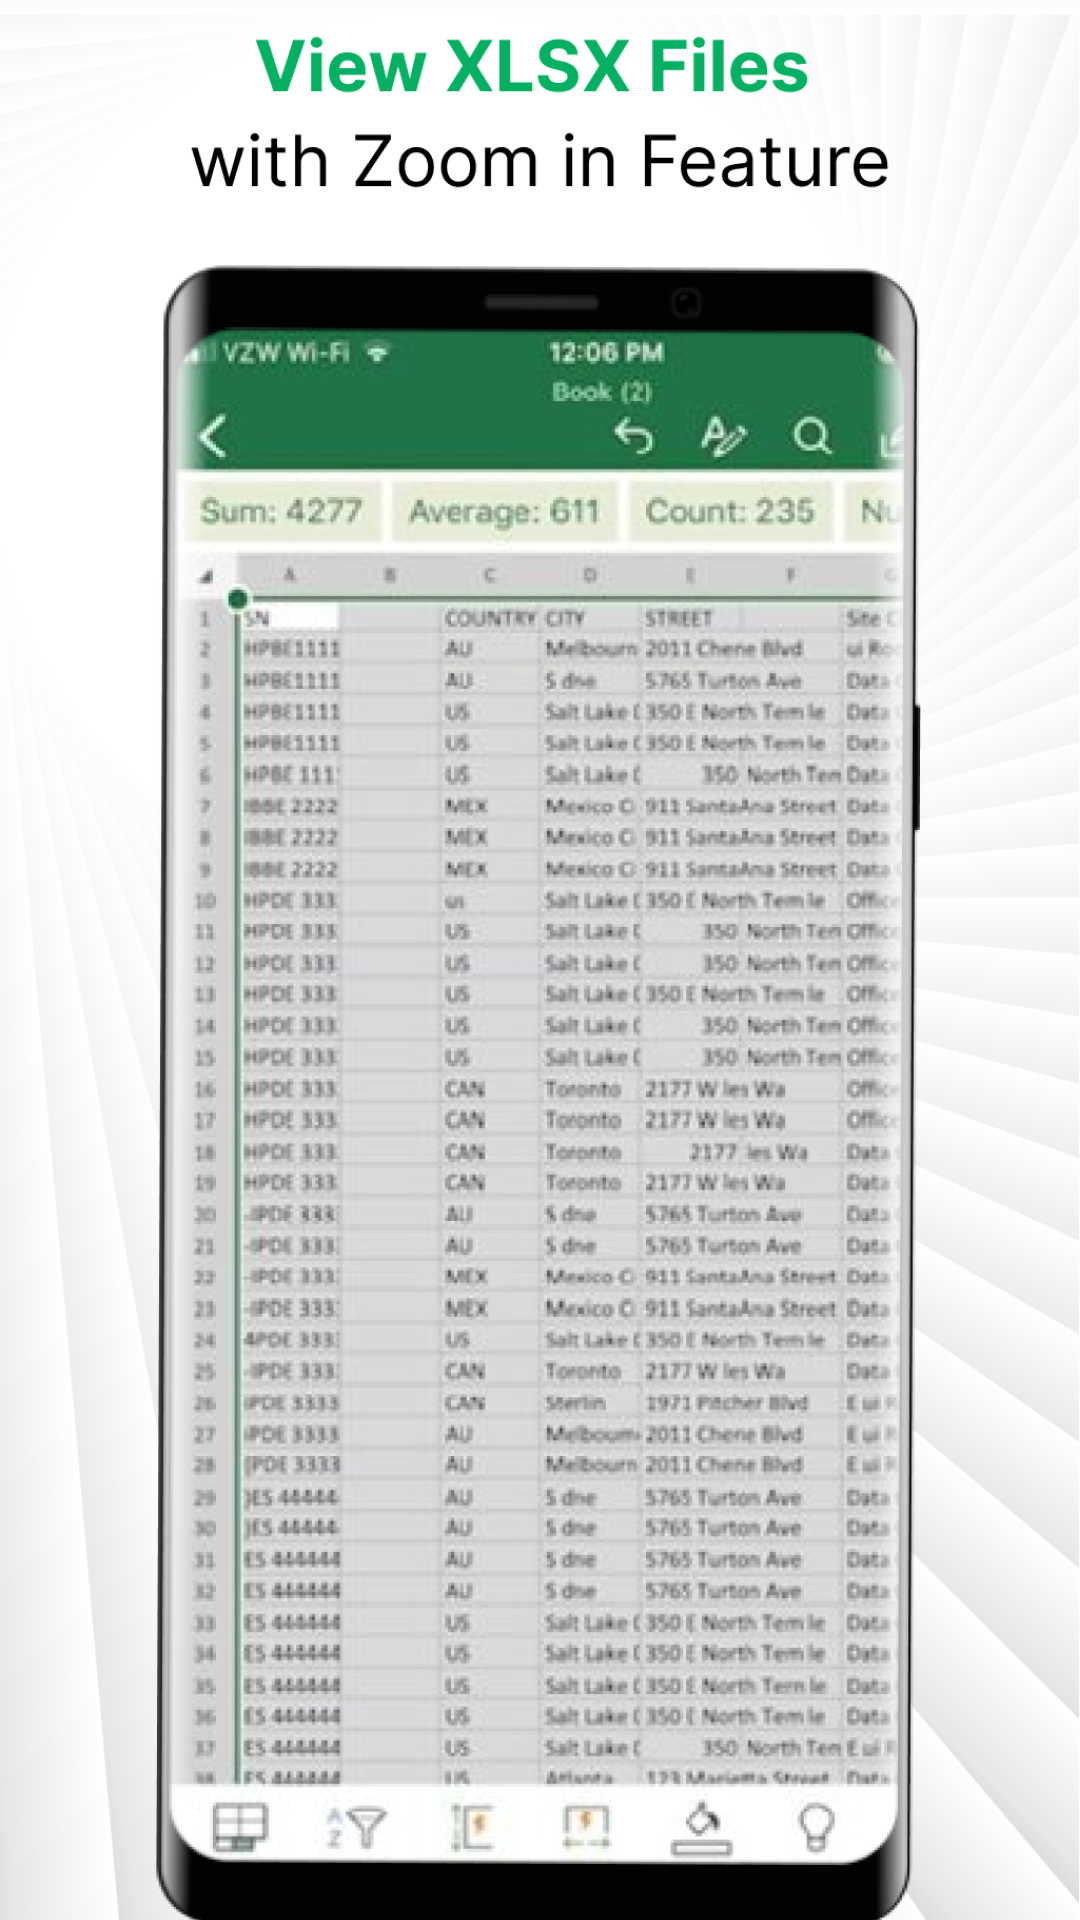Open the table grid icon in bottom toolbar
This screenshot has height=1920, width=1080.
[x=240, y=1826]
